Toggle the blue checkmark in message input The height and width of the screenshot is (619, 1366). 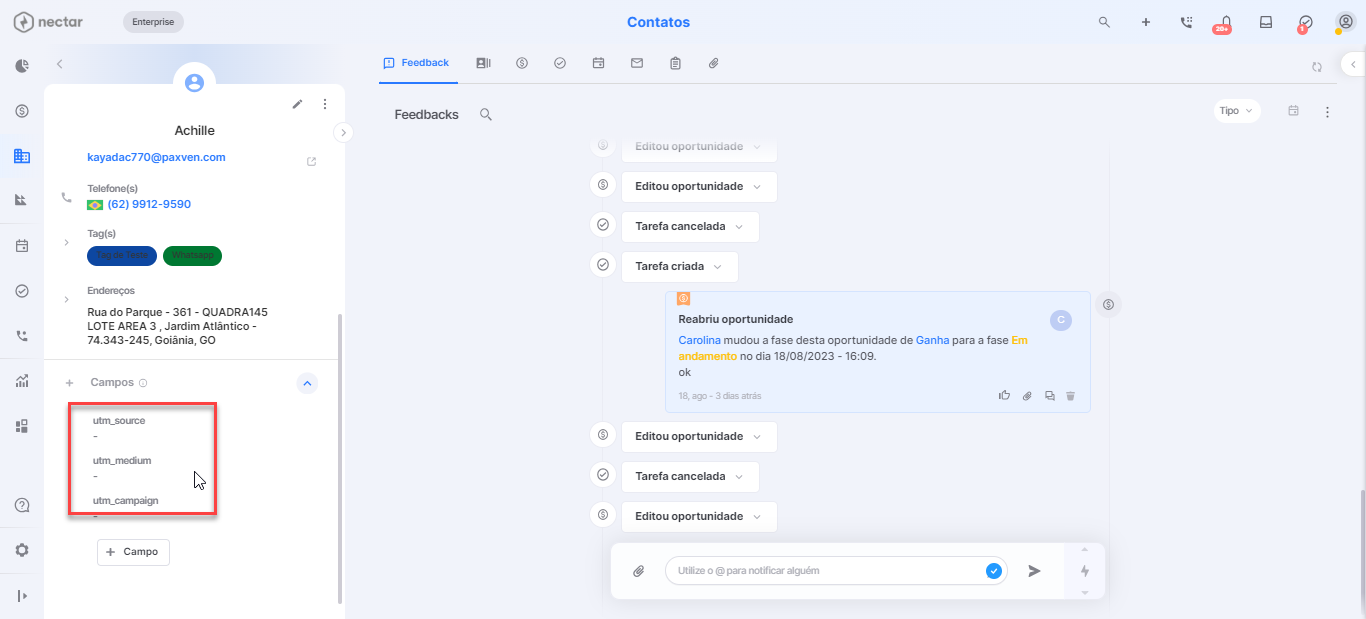tap(994, 571)
